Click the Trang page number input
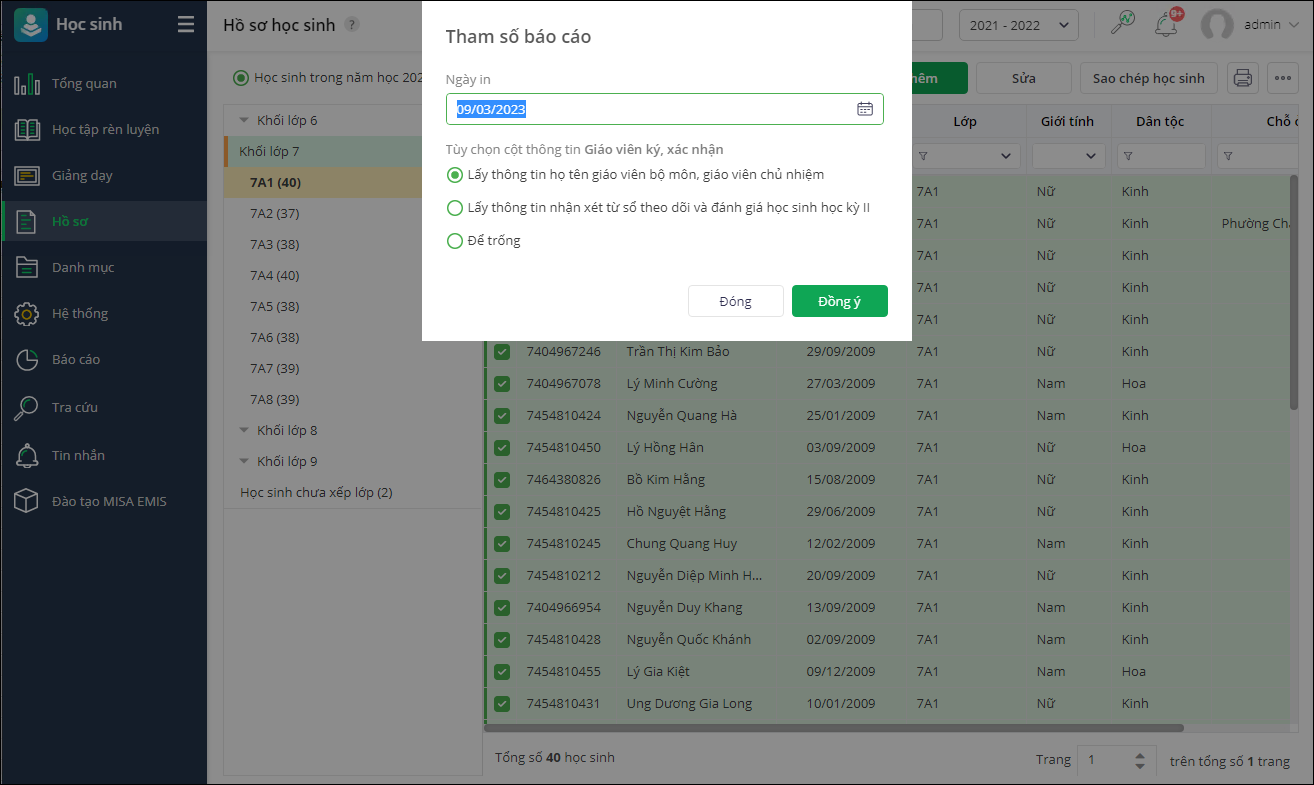 [1103, 760]
